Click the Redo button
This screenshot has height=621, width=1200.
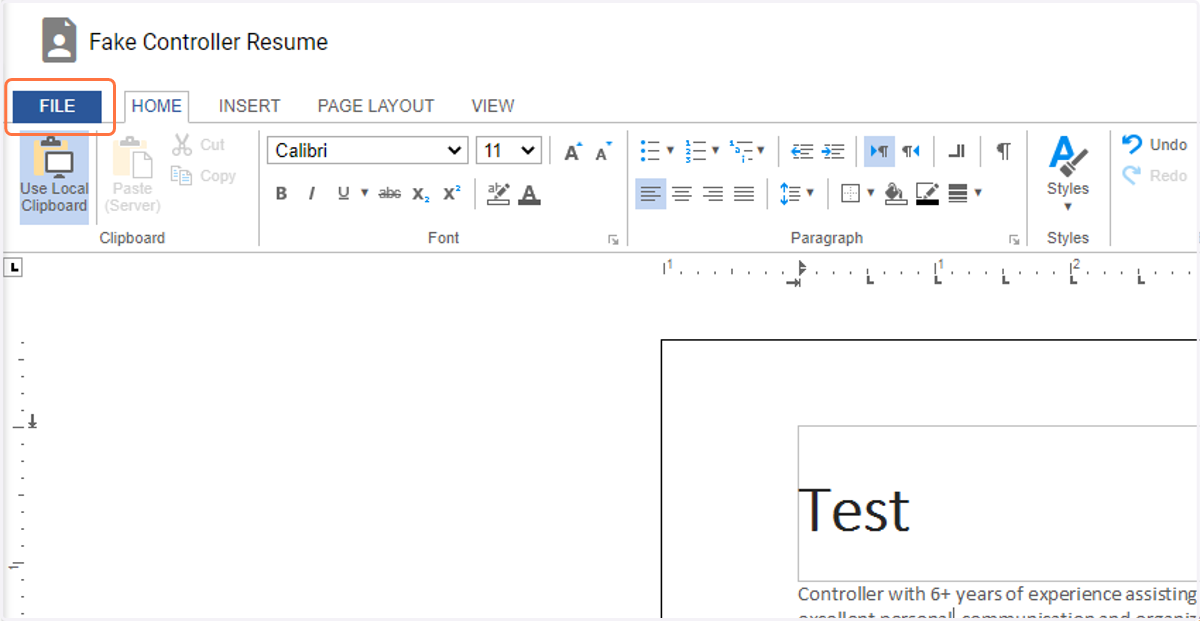[x=1154, y=176]
